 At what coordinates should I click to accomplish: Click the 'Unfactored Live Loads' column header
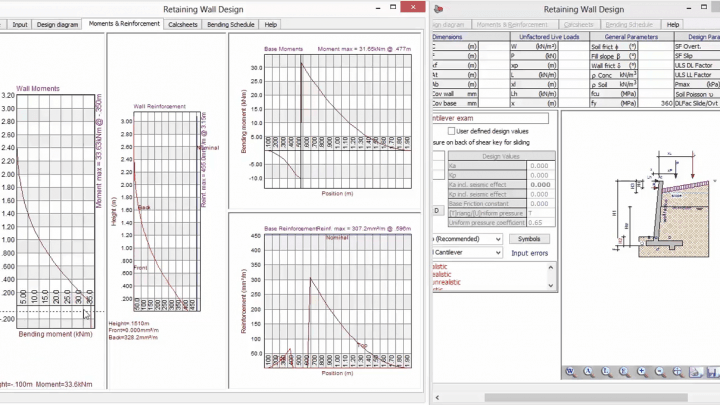pos(549,37)
